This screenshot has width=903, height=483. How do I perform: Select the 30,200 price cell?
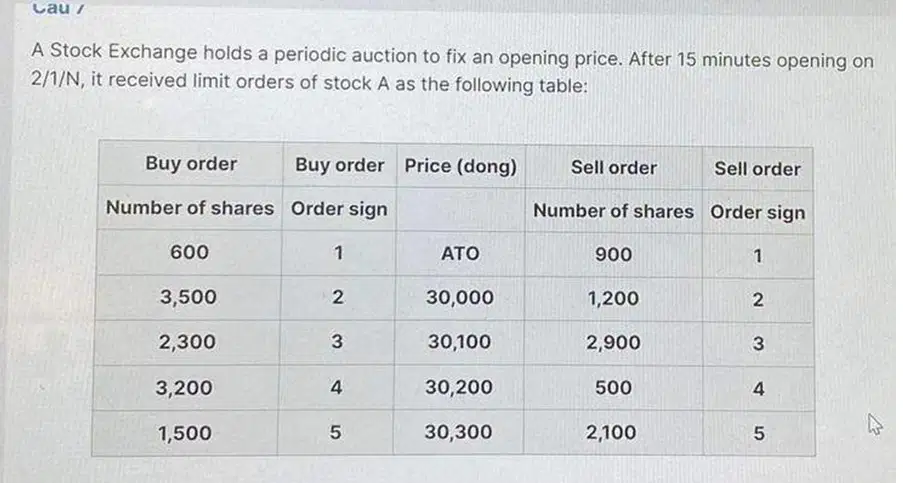click(x=458, y=387)
